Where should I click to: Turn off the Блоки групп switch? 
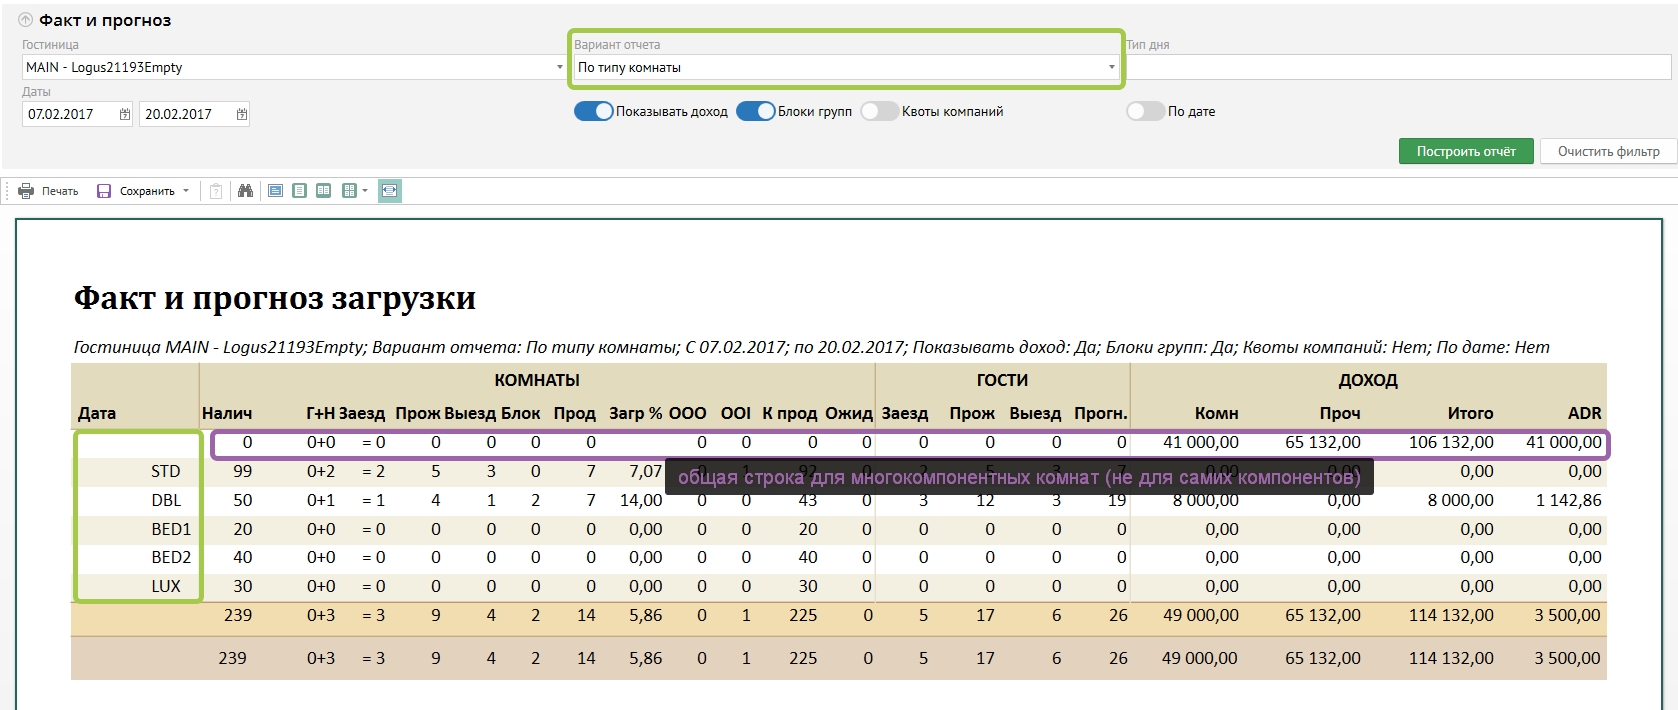tap(756, 111)
